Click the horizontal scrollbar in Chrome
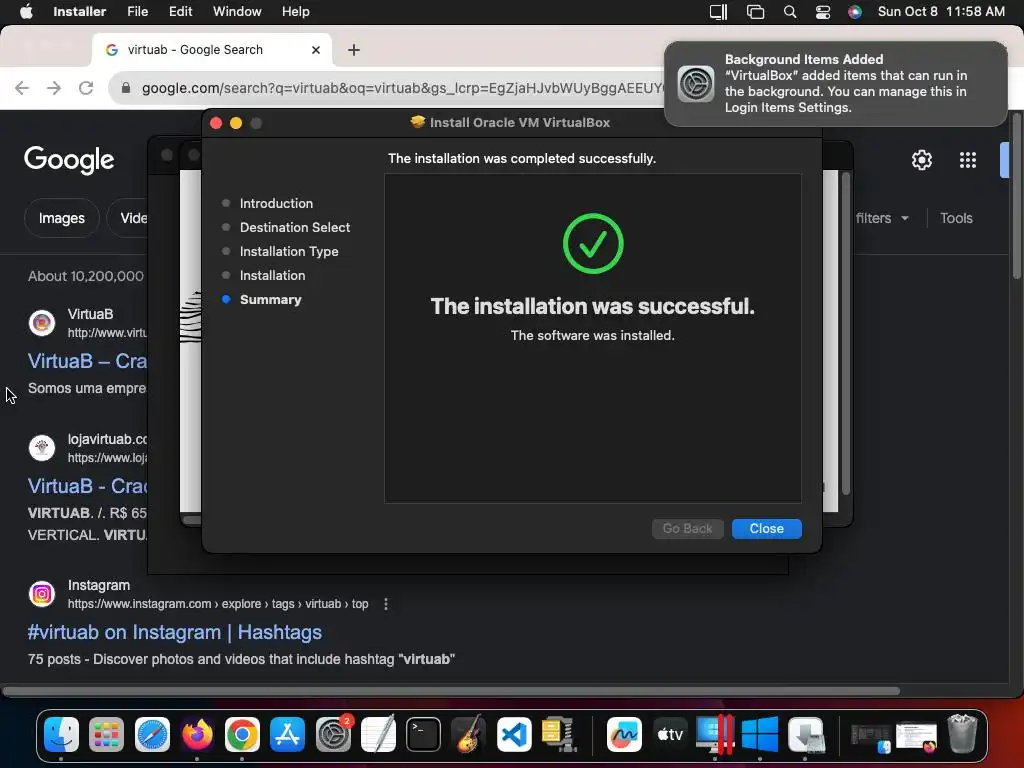The image size is (1024, 768). tap(451, 691)
